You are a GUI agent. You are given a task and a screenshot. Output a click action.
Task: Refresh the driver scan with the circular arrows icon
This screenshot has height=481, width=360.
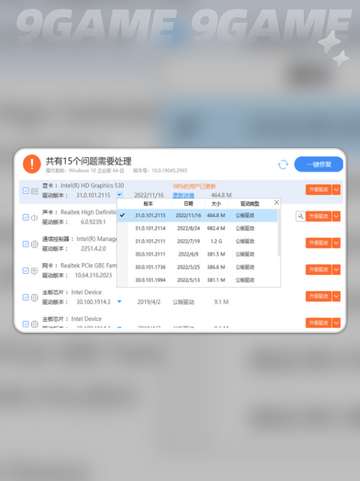point(283,165)
